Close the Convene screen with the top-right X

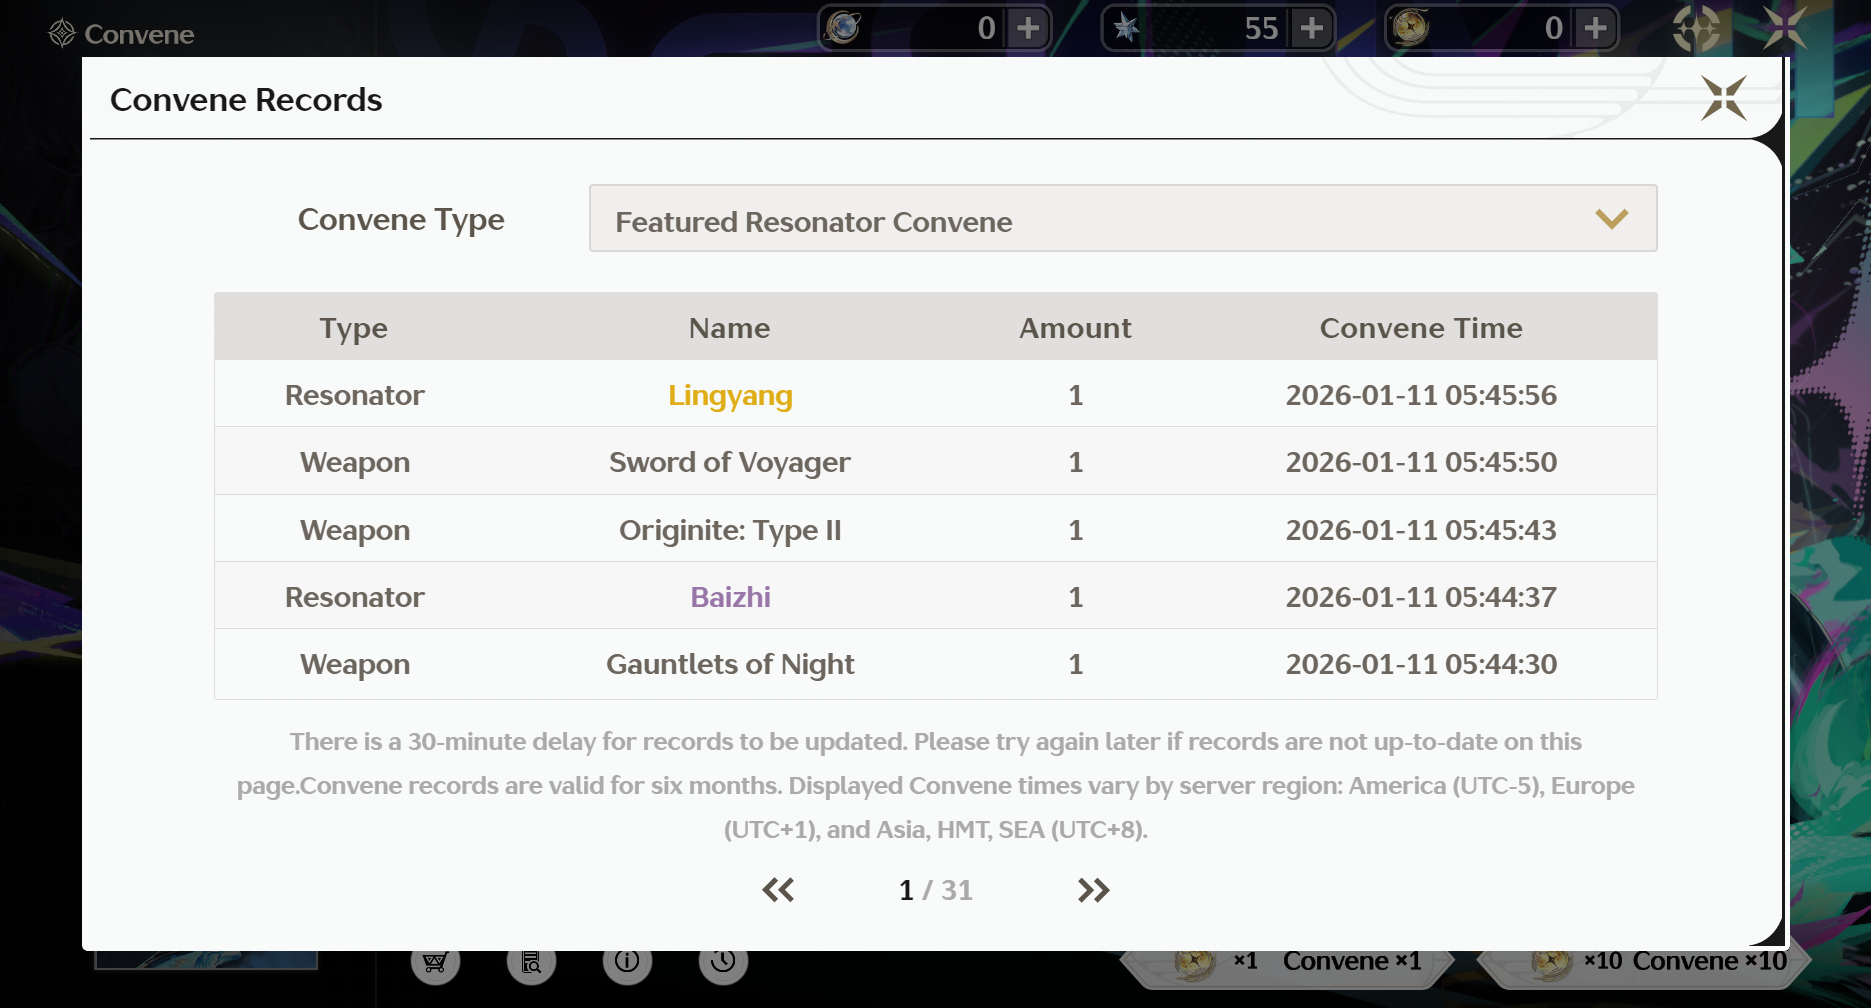[1785, 27]
